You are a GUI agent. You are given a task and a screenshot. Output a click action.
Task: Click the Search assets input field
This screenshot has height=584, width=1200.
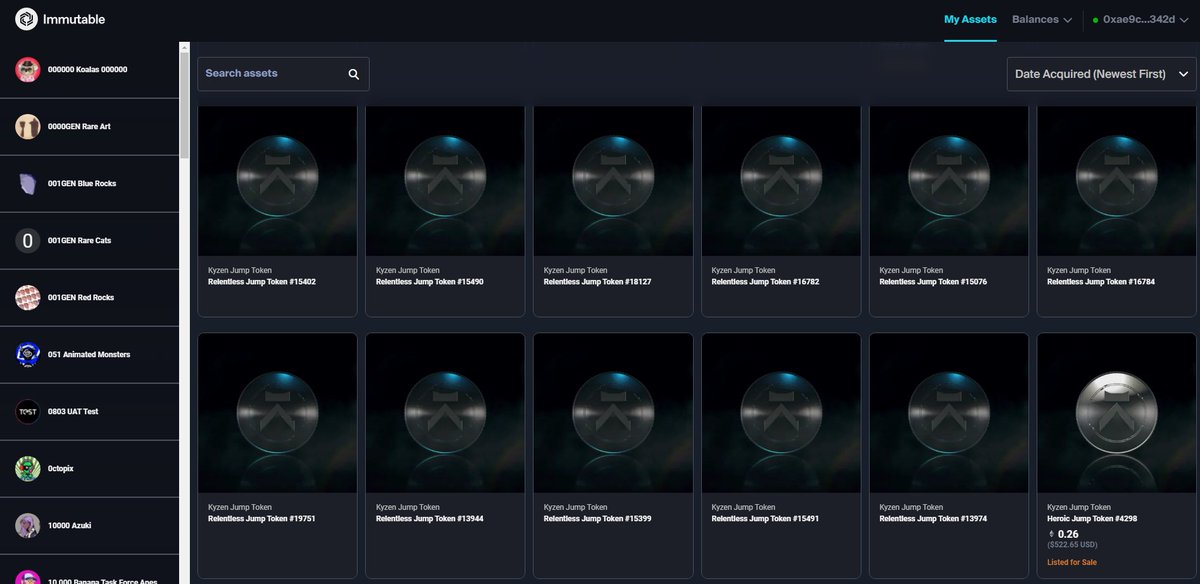point(283,74)
